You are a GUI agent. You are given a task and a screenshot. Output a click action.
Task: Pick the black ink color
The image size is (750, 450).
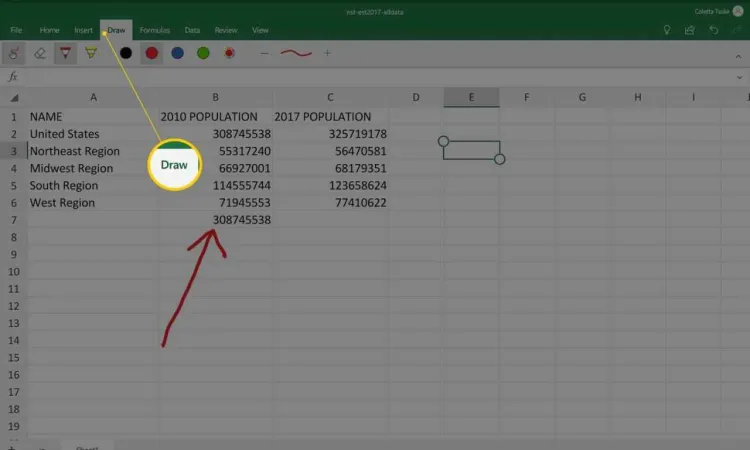coord(126,53)
